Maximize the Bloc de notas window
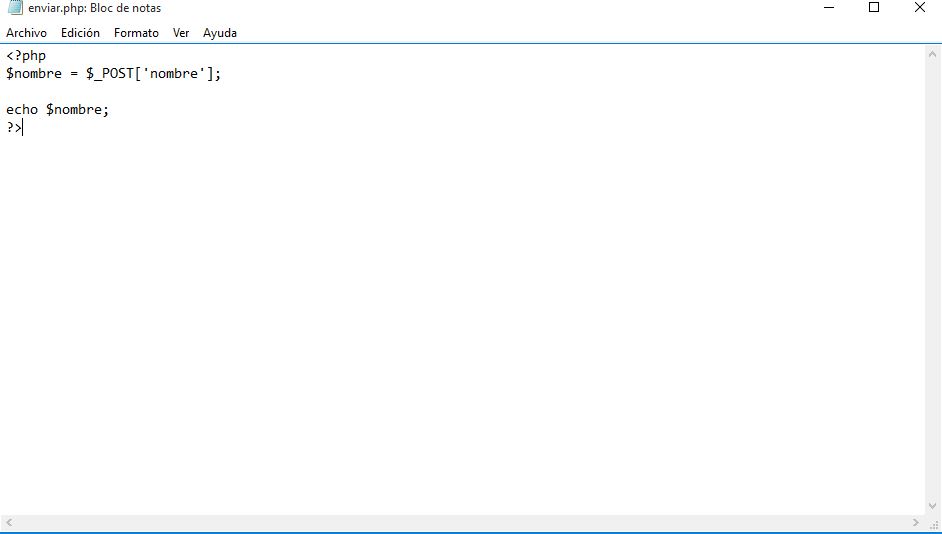Image resolution: width=942 pixels, height=534 pixels. (874, 8)
